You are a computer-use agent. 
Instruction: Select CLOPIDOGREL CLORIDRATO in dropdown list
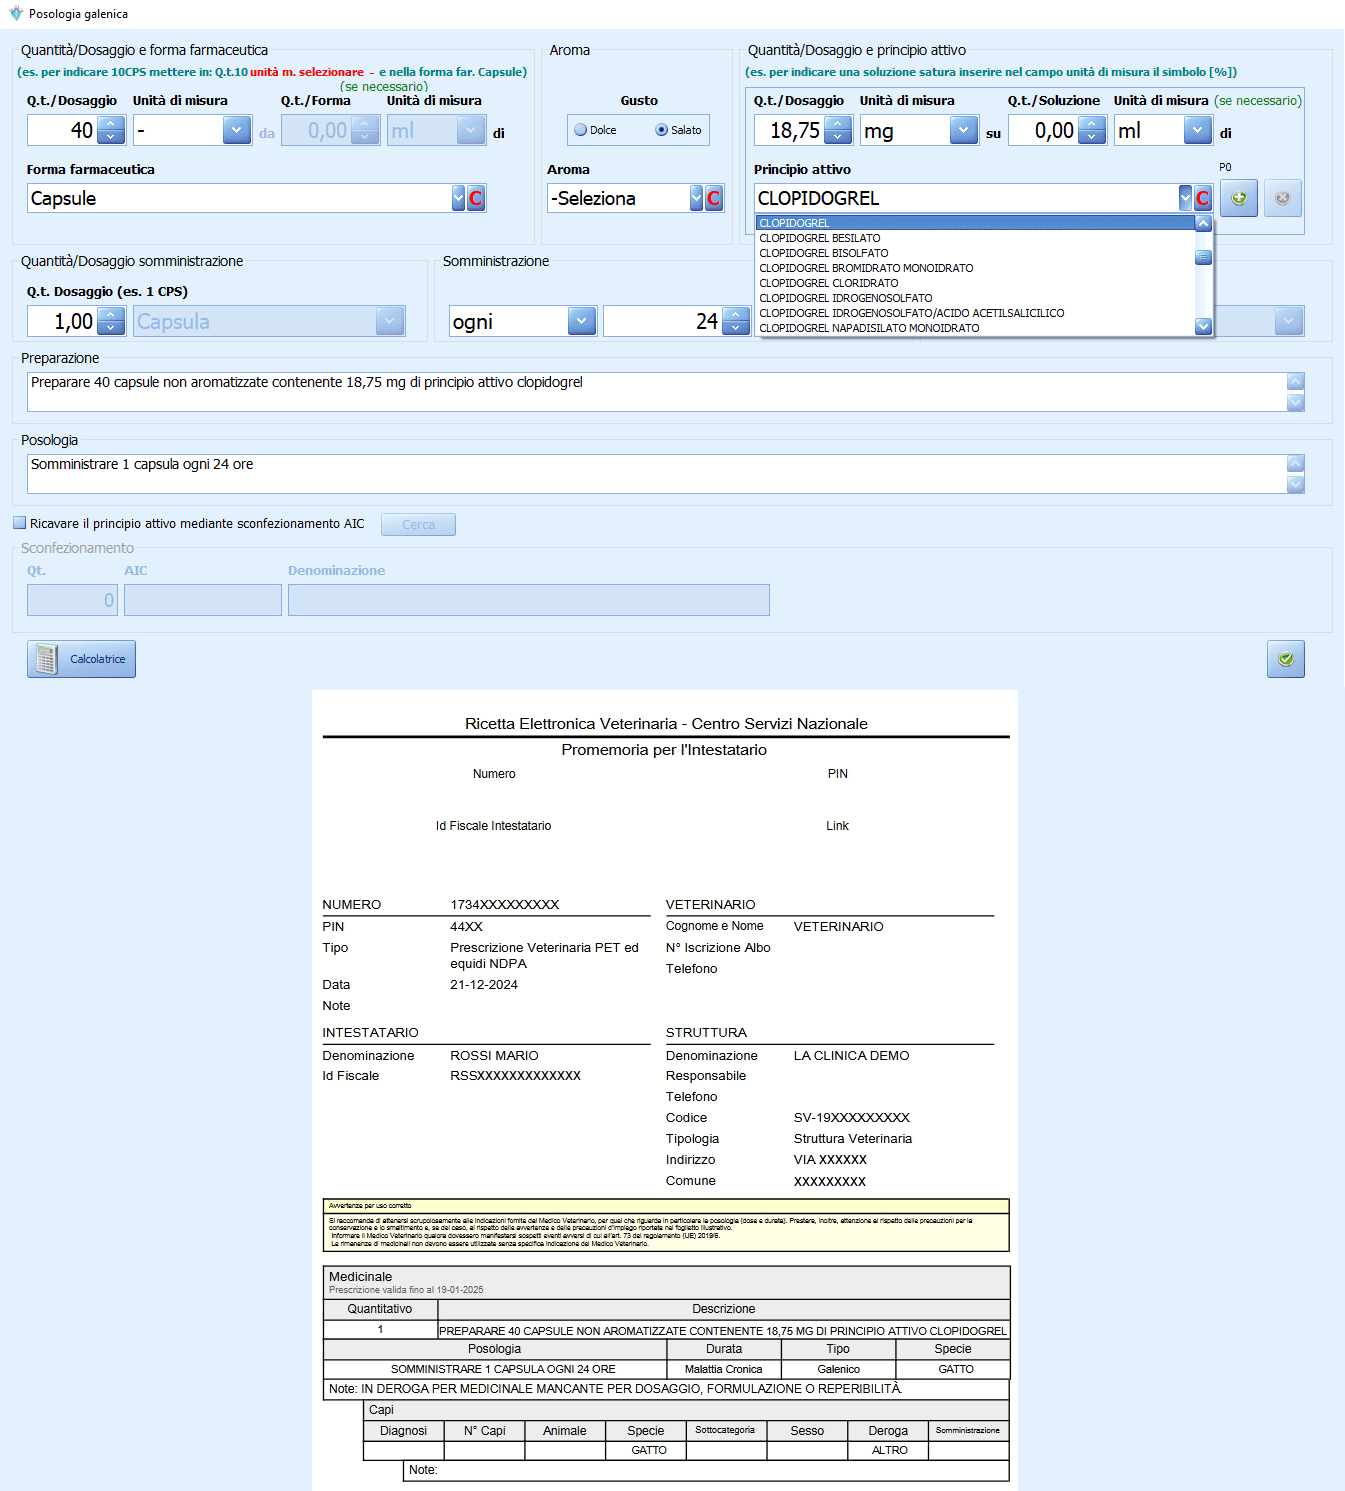(828, 283)
